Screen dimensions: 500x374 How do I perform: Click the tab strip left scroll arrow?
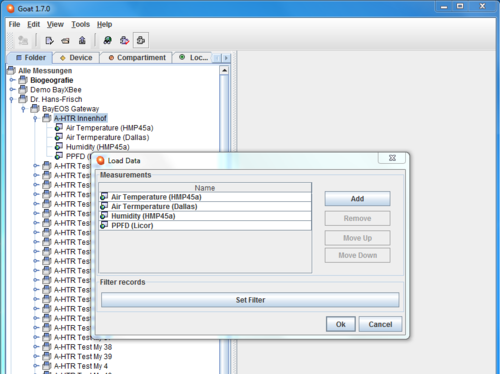pos(217,58)
